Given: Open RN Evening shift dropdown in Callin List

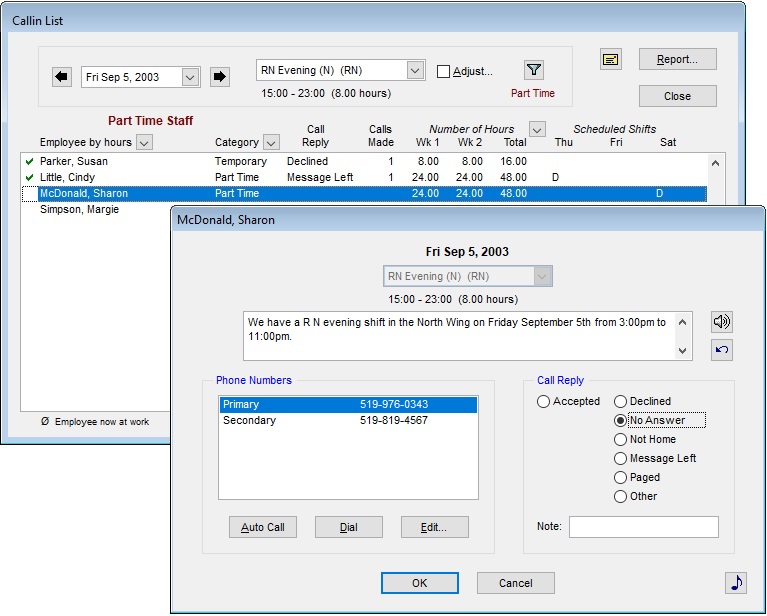Looking at the screenshot, I should point(415,70).
